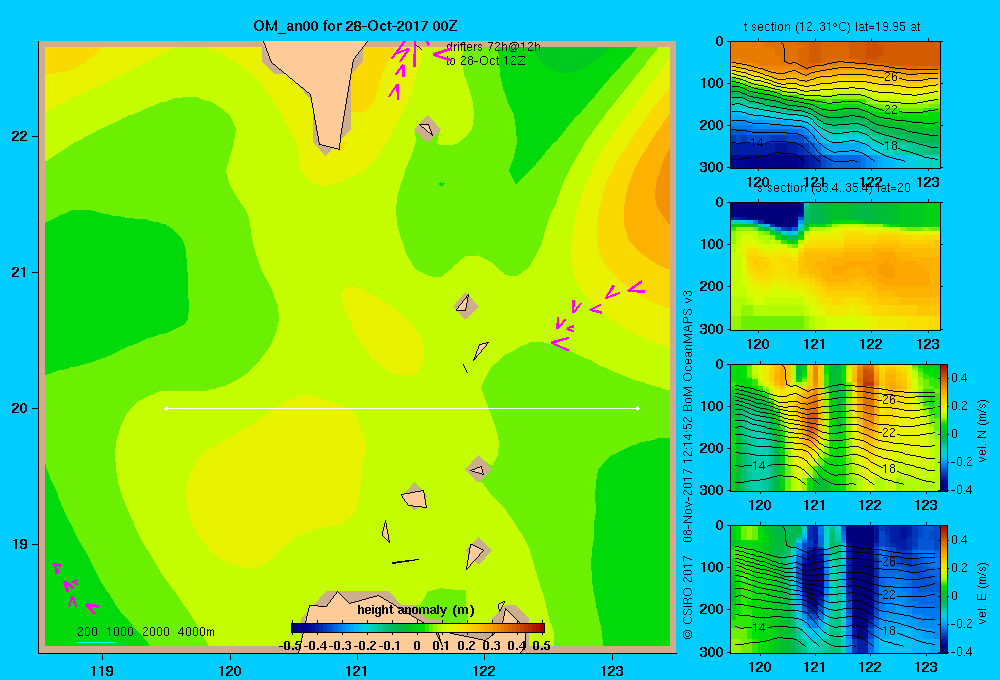The width and height of the screenshot is (1000, 680).
Task: Click the title "OM_an00 for 28-Oct-2017 00Z"
Action: tap(355, 26)
